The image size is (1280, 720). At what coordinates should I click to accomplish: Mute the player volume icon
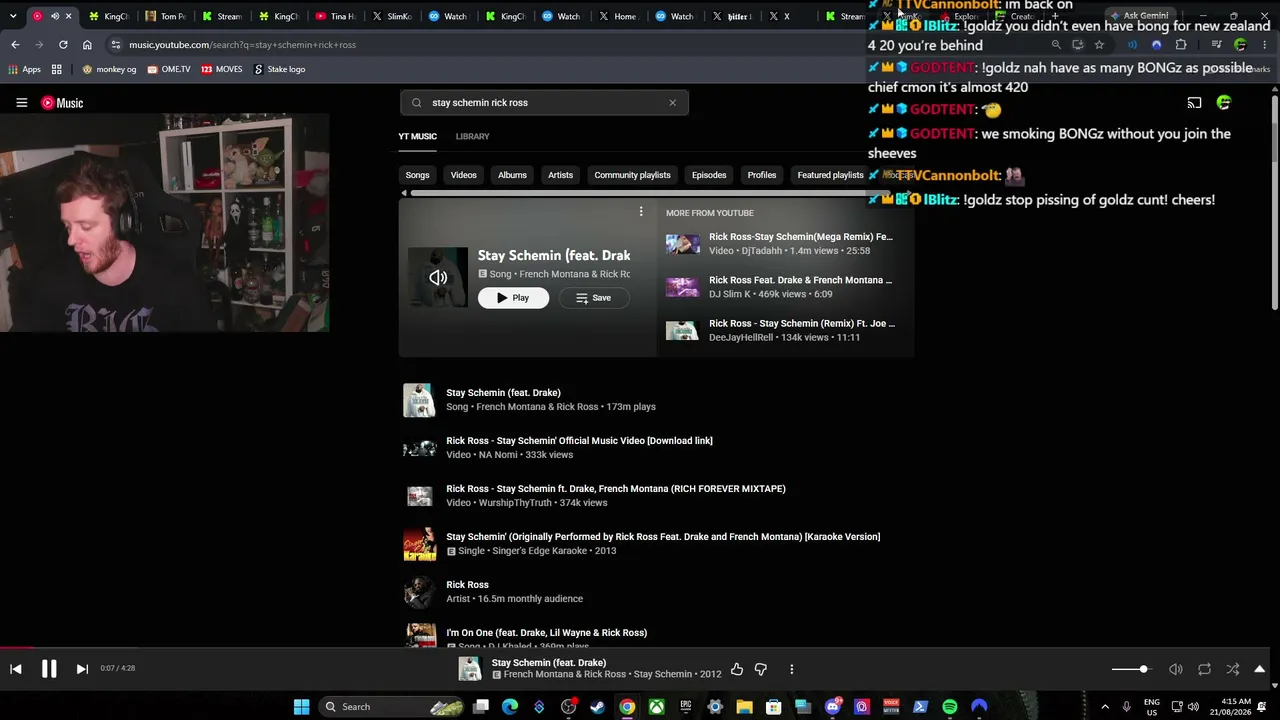coord(1176,669)
